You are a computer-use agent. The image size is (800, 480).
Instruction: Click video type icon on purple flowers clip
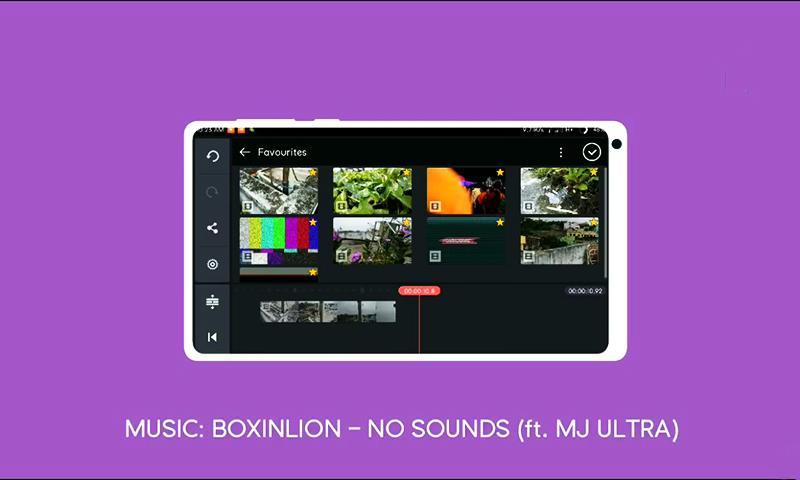(x=341, y=256)
